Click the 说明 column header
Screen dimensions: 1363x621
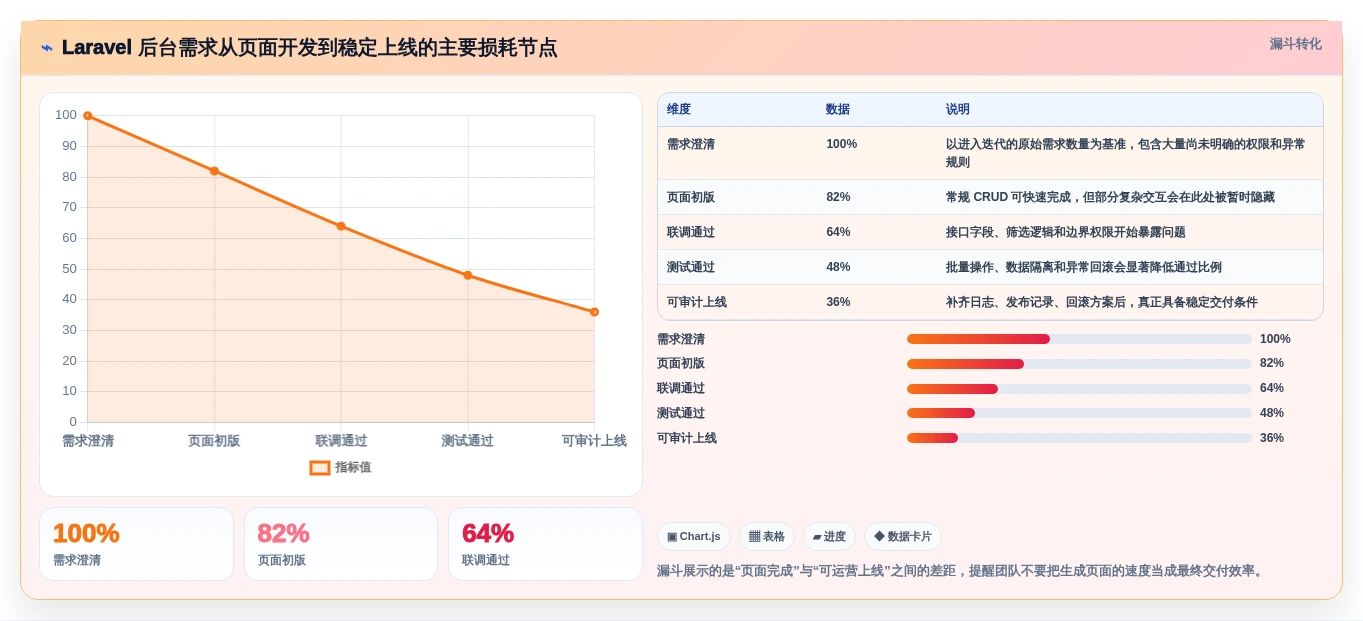tap(958, 109)
